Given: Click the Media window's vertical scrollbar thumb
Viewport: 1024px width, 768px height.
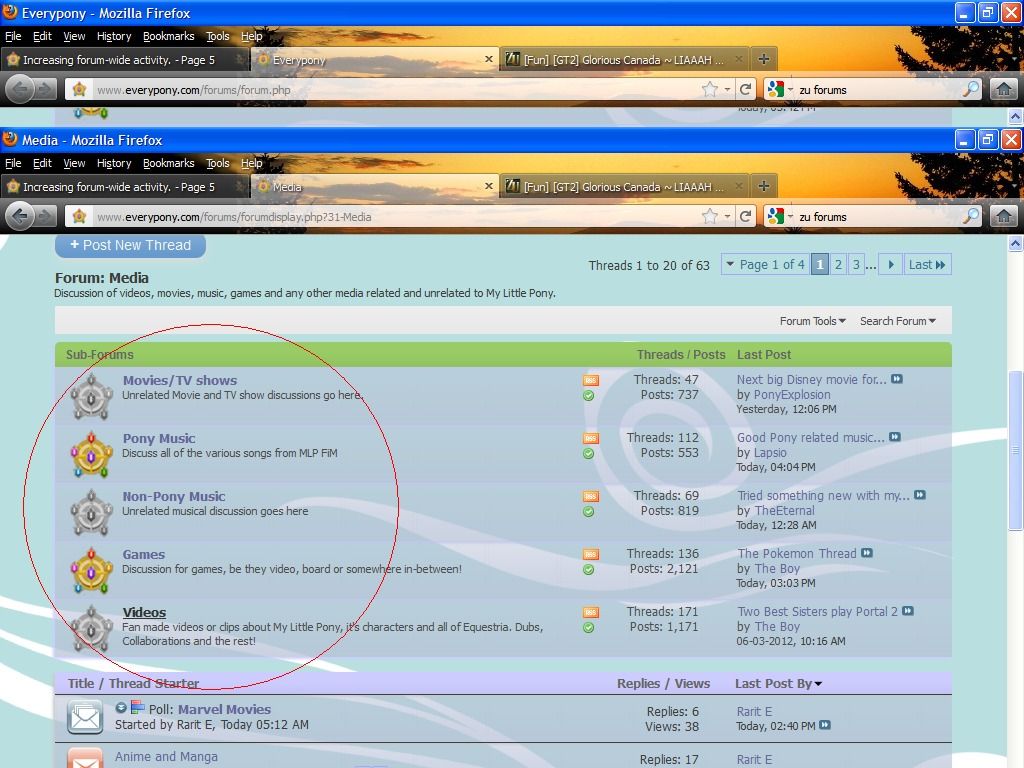Looking at the screenshot, I should click(x=1016, y=451).
